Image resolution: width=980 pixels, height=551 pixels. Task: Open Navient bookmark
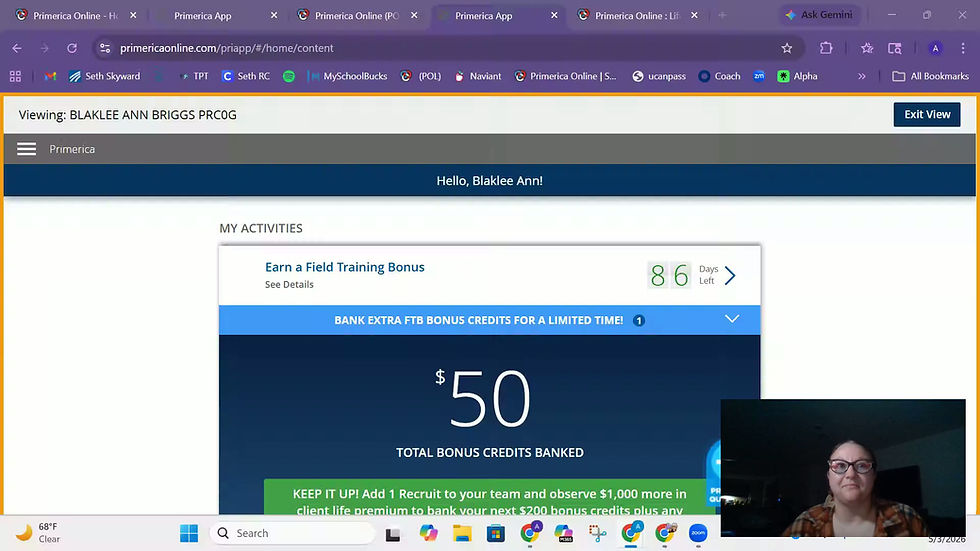click(x=478, y=76)
